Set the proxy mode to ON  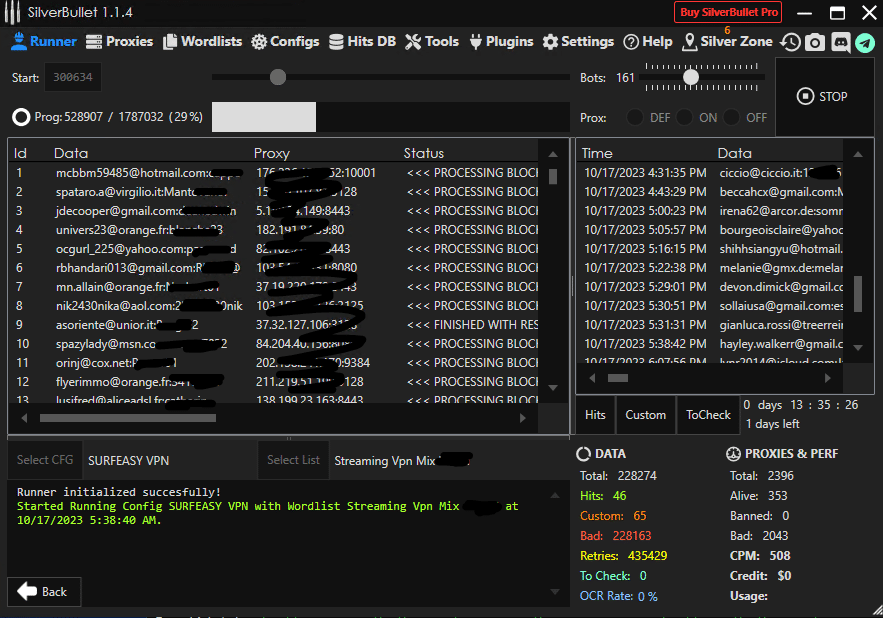685,117
